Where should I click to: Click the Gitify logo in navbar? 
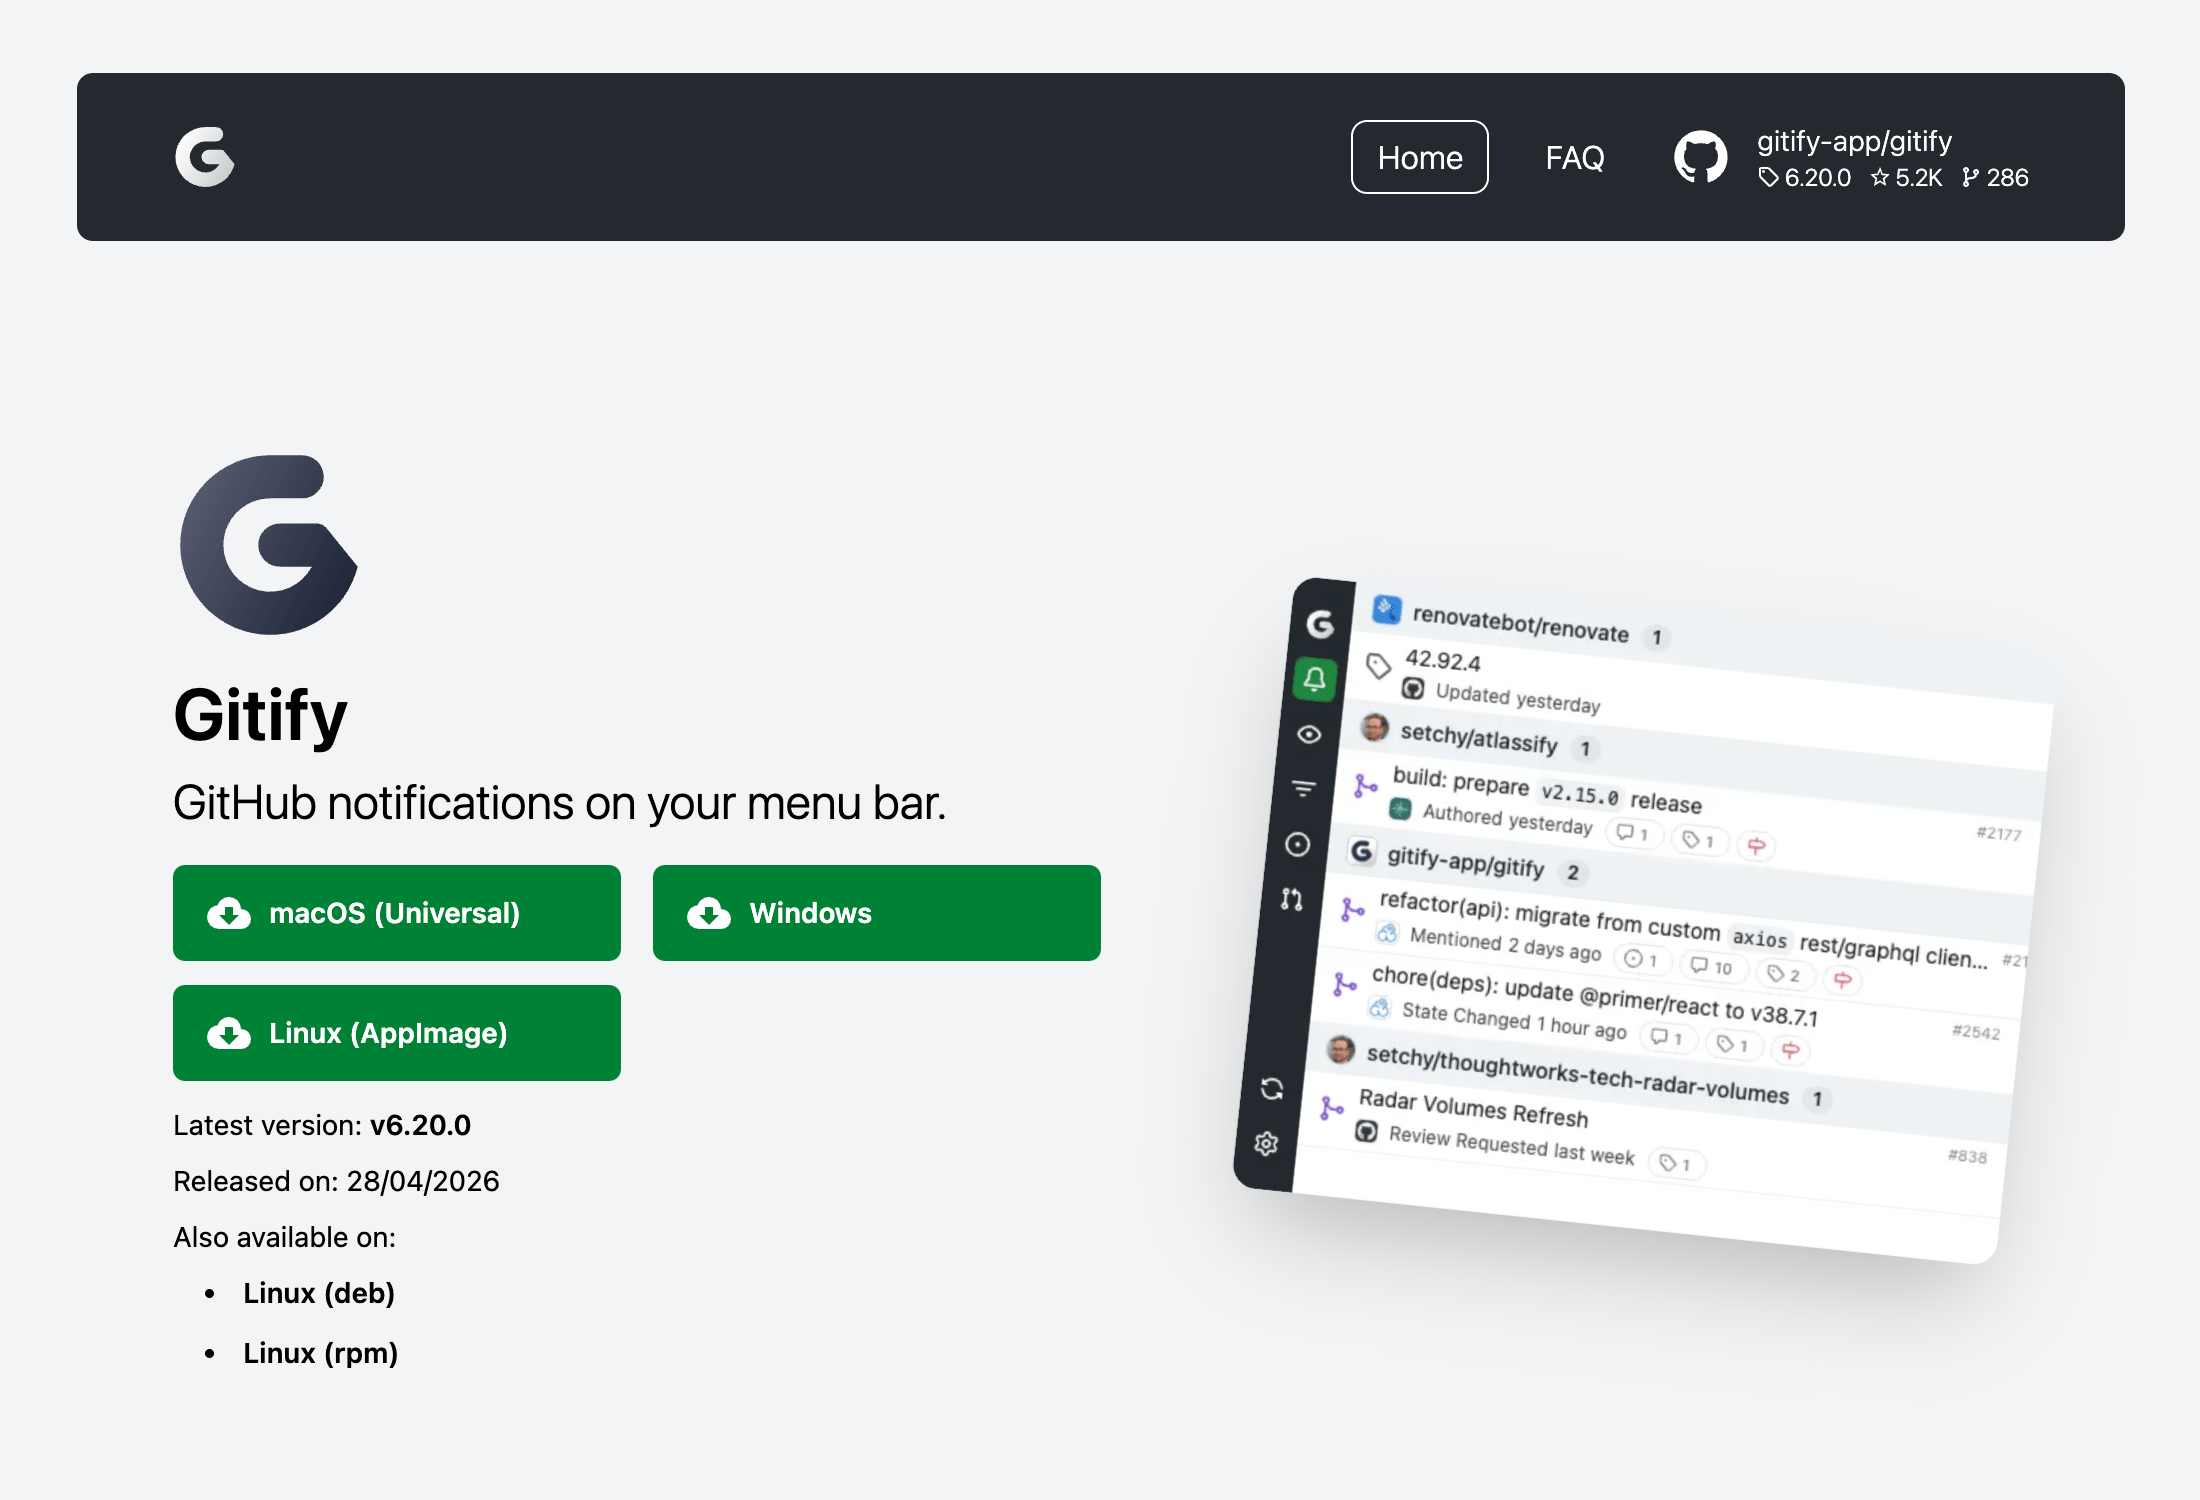coord(205,157)
